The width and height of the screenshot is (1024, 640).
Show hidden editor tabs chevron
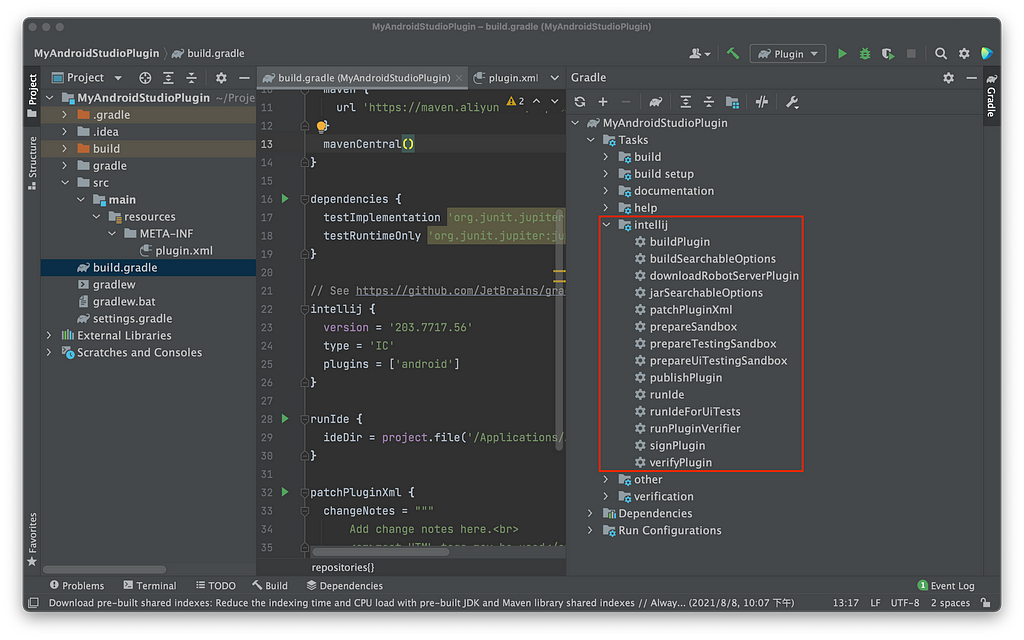click(x=554, y=78)
